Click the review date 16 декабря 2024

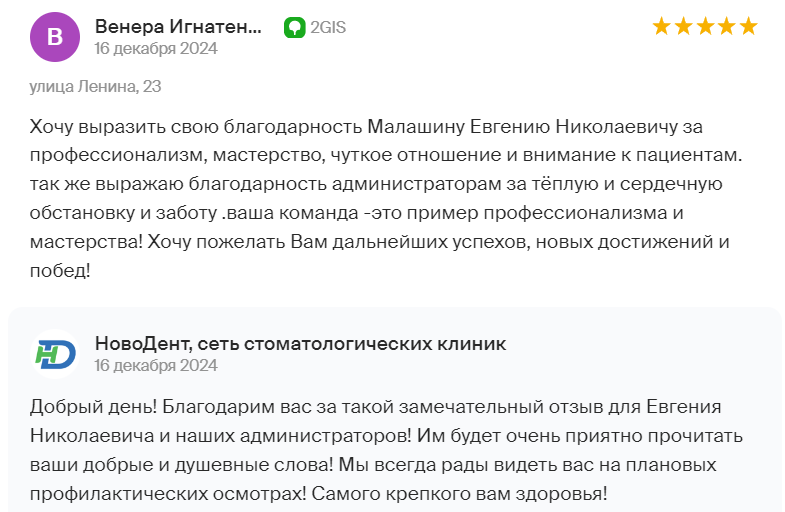coord(156,49)
